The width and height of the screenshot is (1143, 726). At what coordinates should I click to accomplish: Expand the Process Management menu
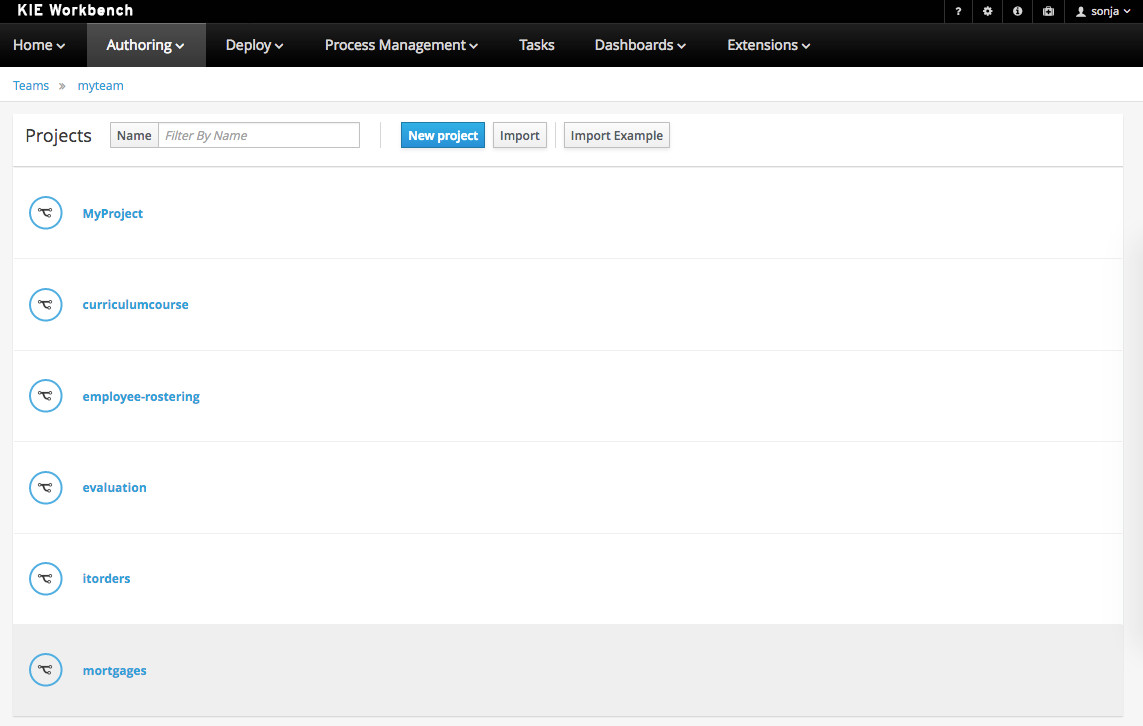point(401,45)
